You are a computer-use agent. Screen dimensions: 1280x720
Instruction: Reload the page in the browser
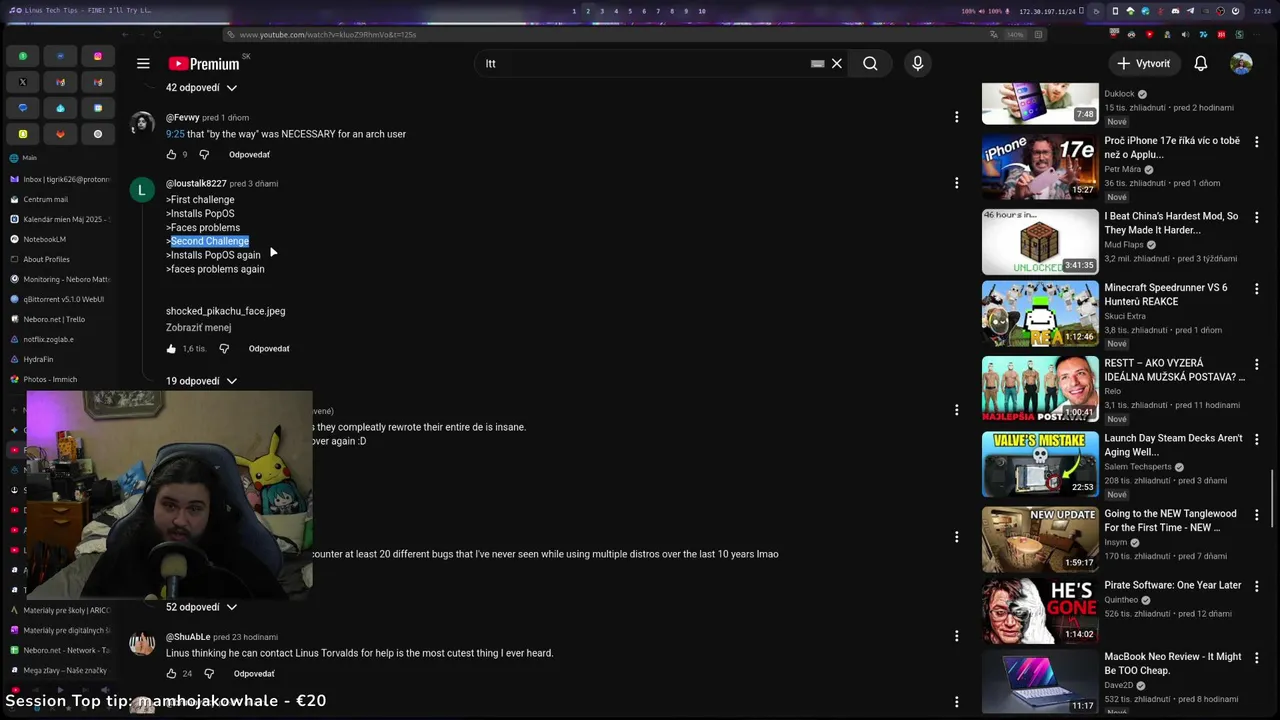coord(157,34)
